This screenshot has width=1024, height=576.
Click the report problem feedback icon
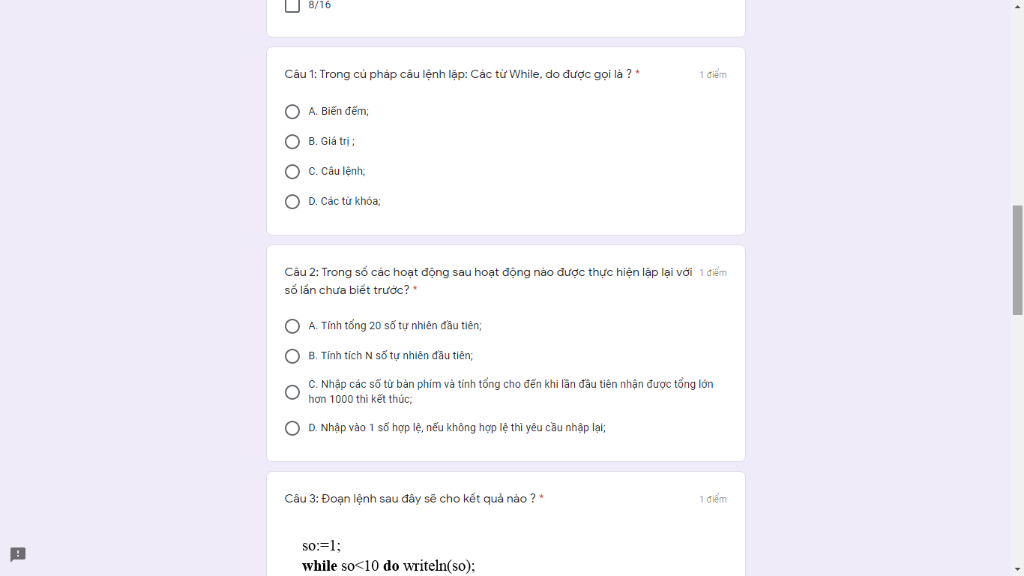(18, 554)
